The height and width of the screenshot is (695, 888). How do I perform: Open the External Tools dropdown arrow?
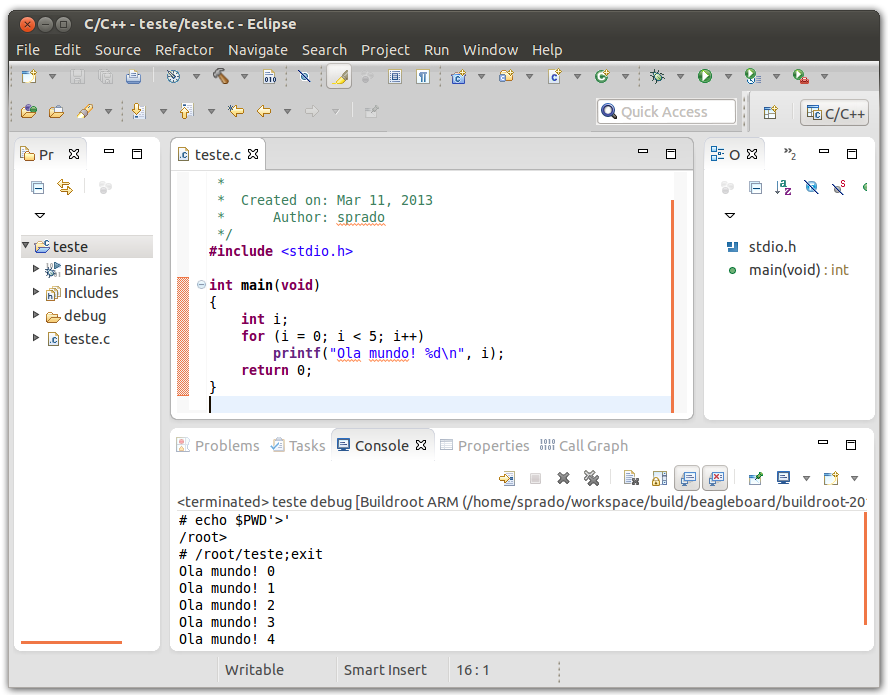[x=825, y=76]
